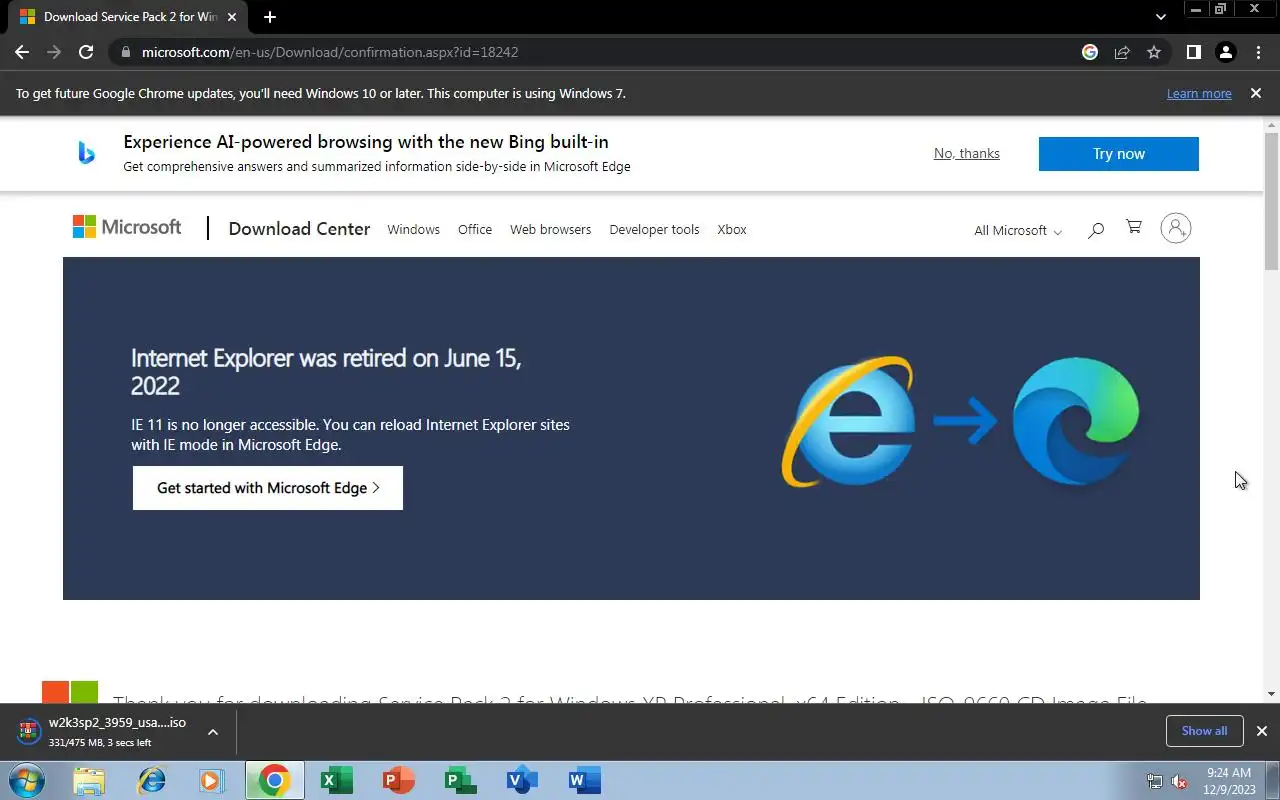Screen dimensions: 1280x800
Task: Click the browser forward arrow
Action: tap(54, 52)
